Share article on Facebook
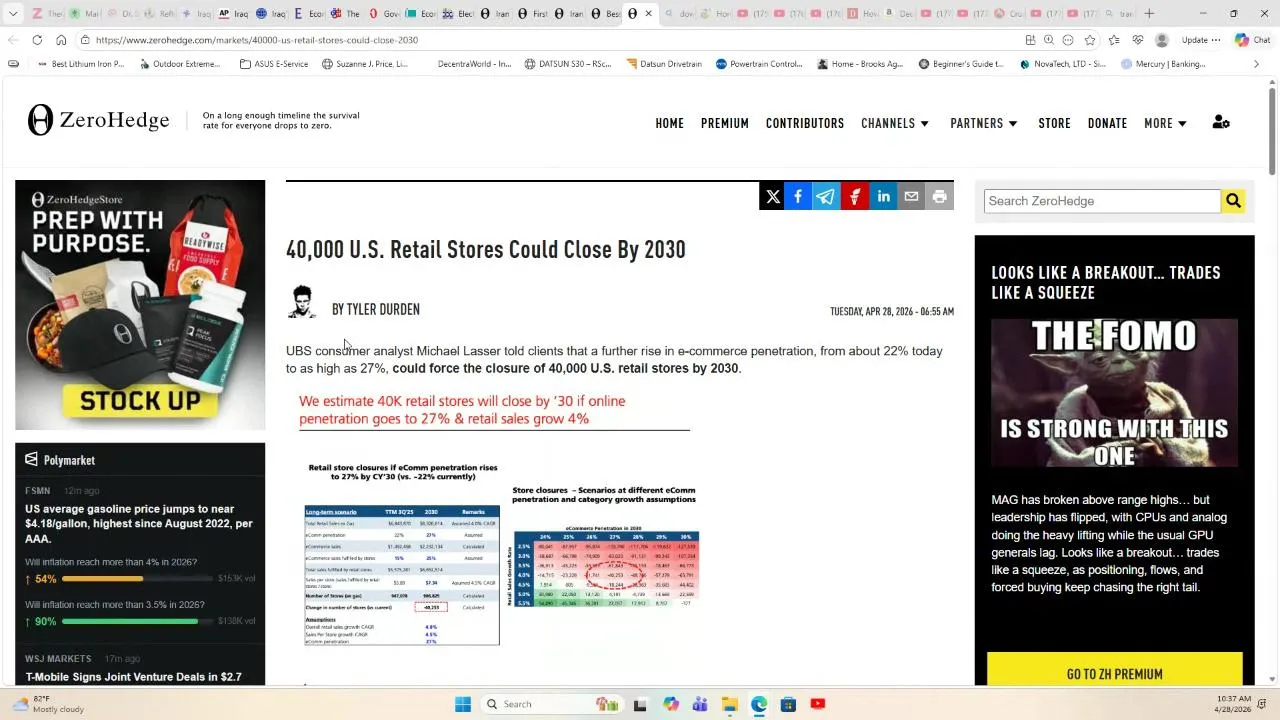 click(x=798, y=197)
